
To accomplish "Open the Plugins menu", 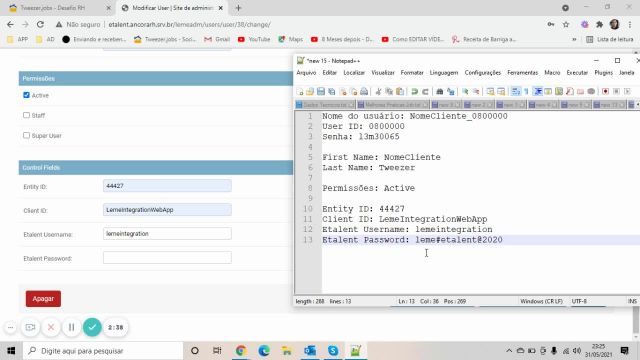I will click(603, 73).
